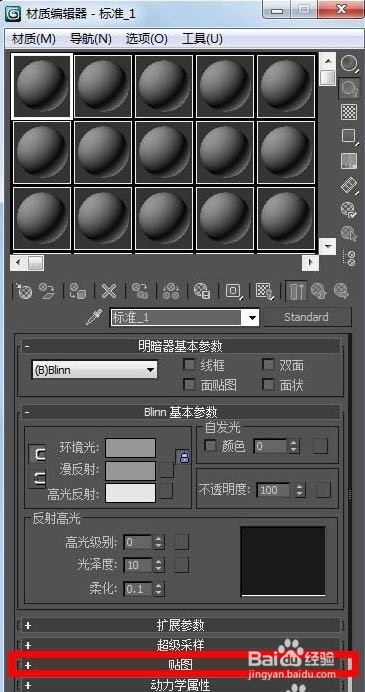Select the first sample slot sphere
365x692 pixels.
(x=42, y=86)
